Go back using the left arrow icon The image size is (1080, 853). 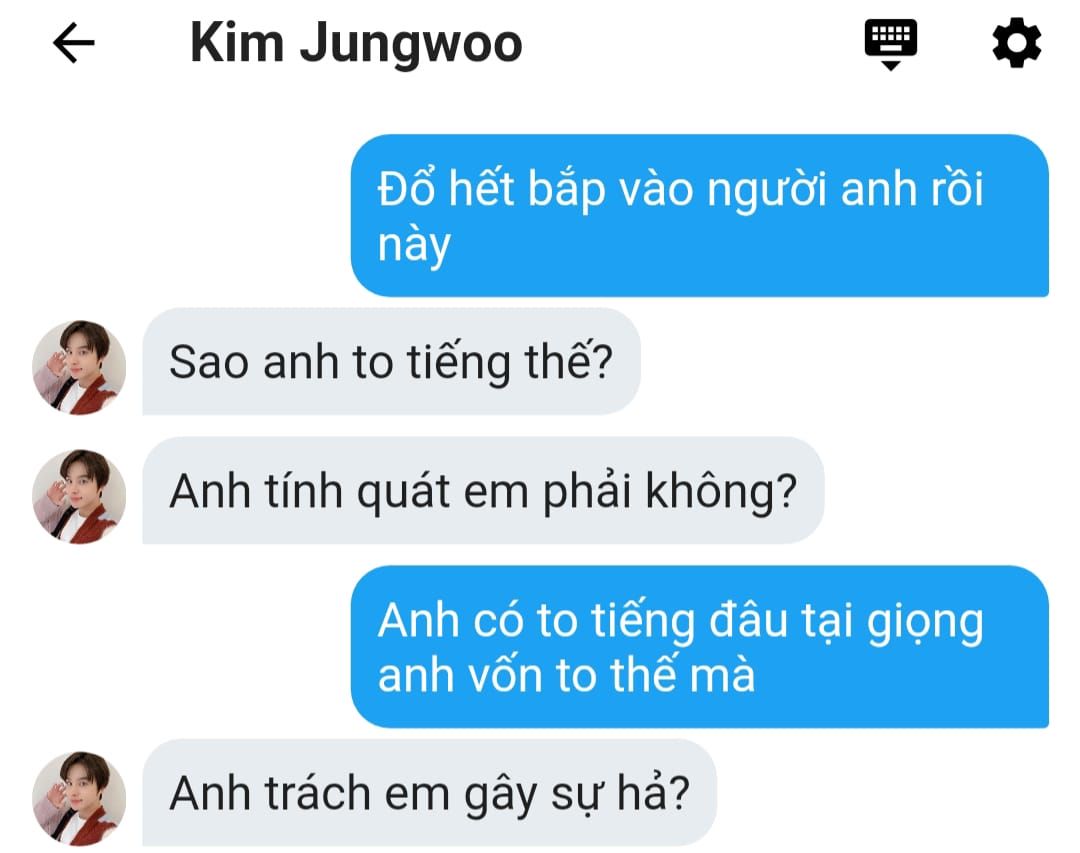tap(74, 43)
